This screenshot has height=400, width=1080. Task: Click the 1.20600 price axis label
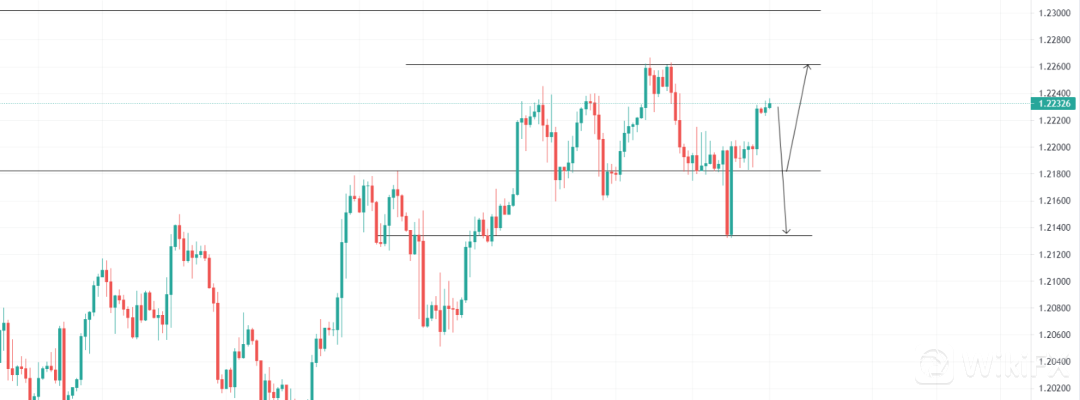[1053, 334]
